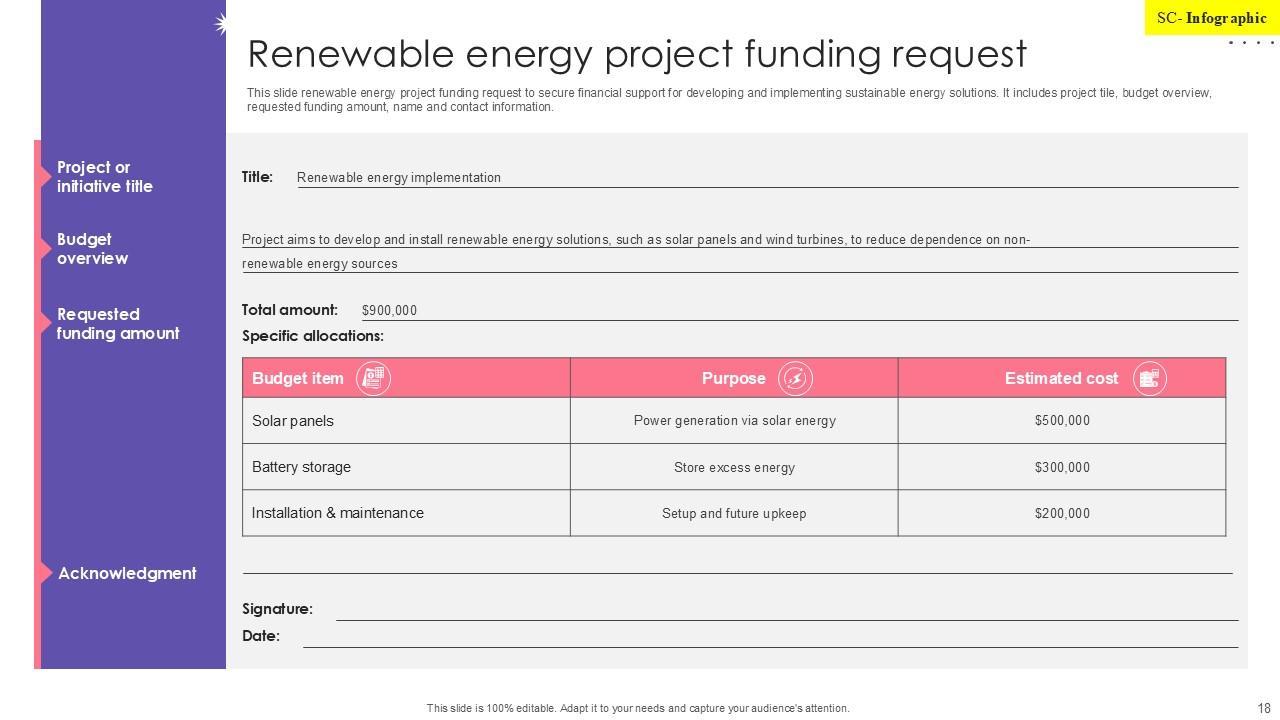Click the Date line field
Screen dimensions: 1280x720
click(770, 637)
